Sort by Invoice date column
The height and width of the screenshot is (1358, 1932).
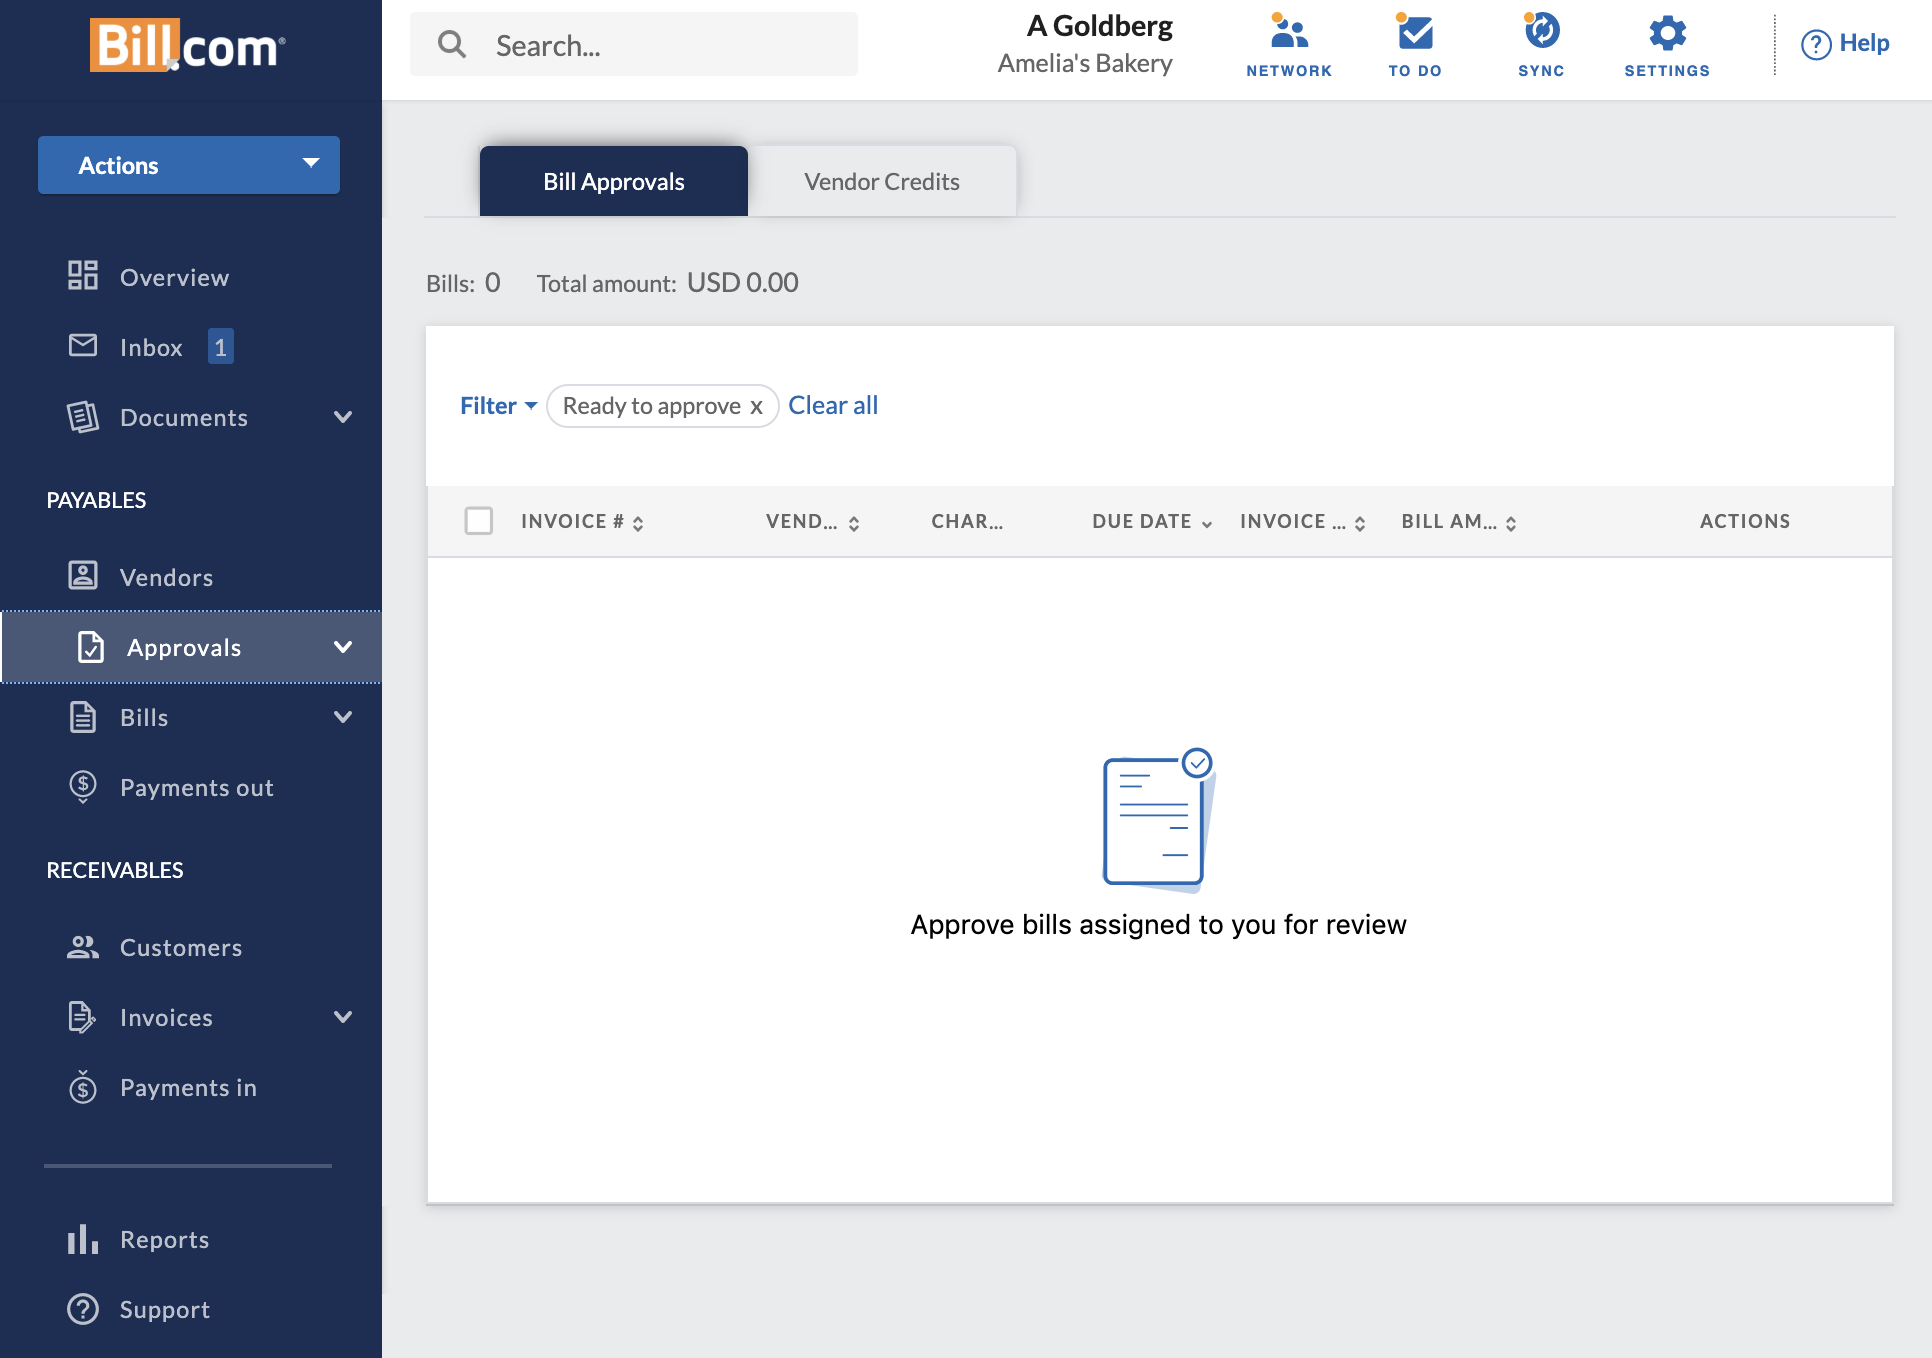1303,522
